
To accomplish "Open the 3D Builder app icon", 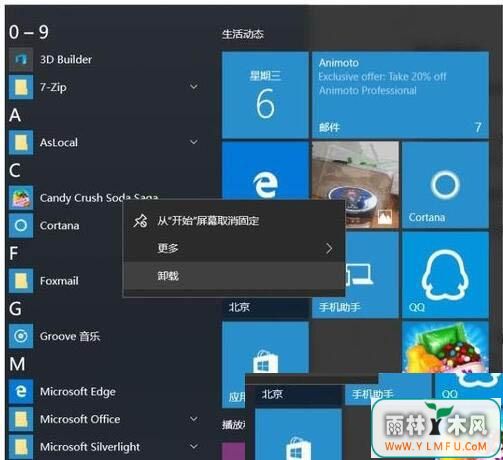I will pyautogui.click(x=21, y=60).
